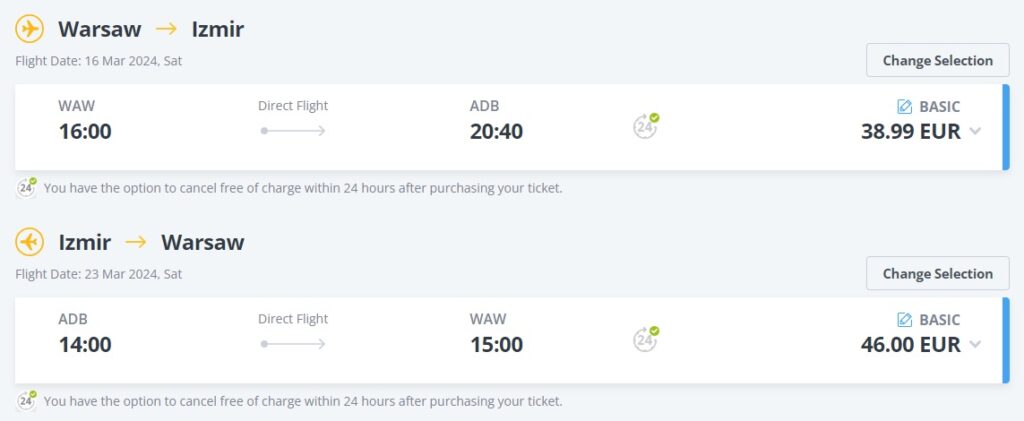Click the small 24h icon below the Warsaw–Izmir card

(x=27, y=187)
